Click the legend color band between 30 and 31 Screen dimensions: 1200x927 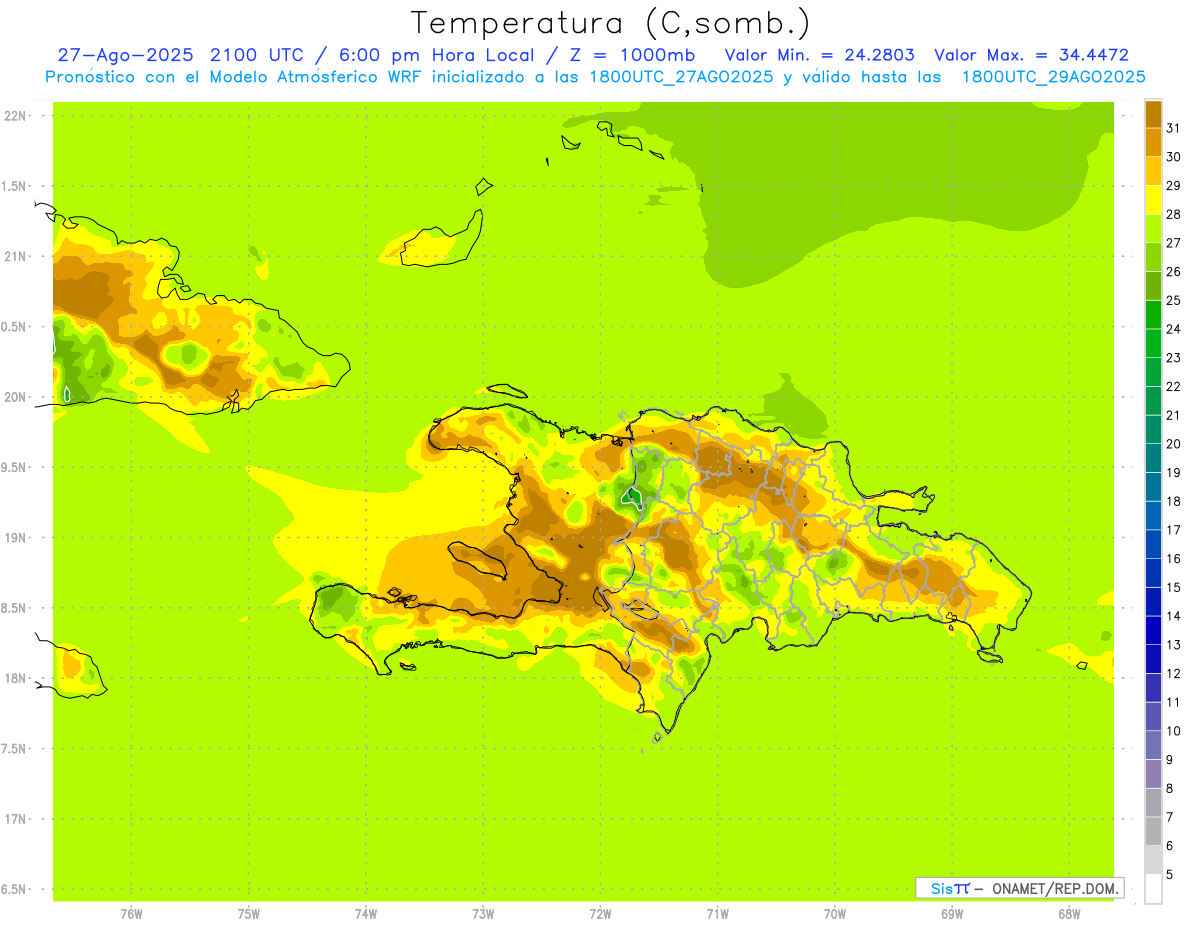coord(1153,142)
